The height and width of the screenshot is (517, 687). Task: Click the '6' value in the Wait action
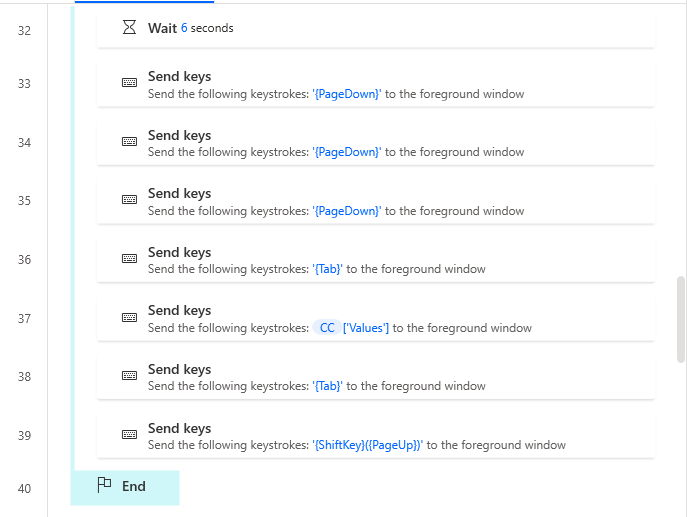click(x=184, y=28)
